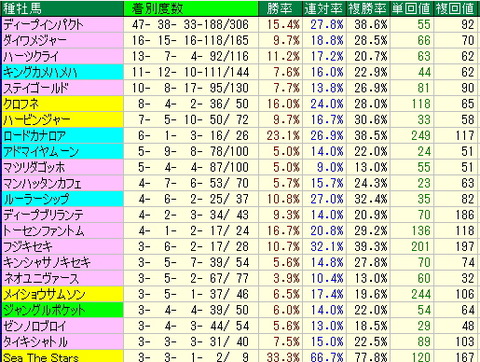Click the 単回値 column header
This screenshot has height=362, width=480.
[411, 9]
